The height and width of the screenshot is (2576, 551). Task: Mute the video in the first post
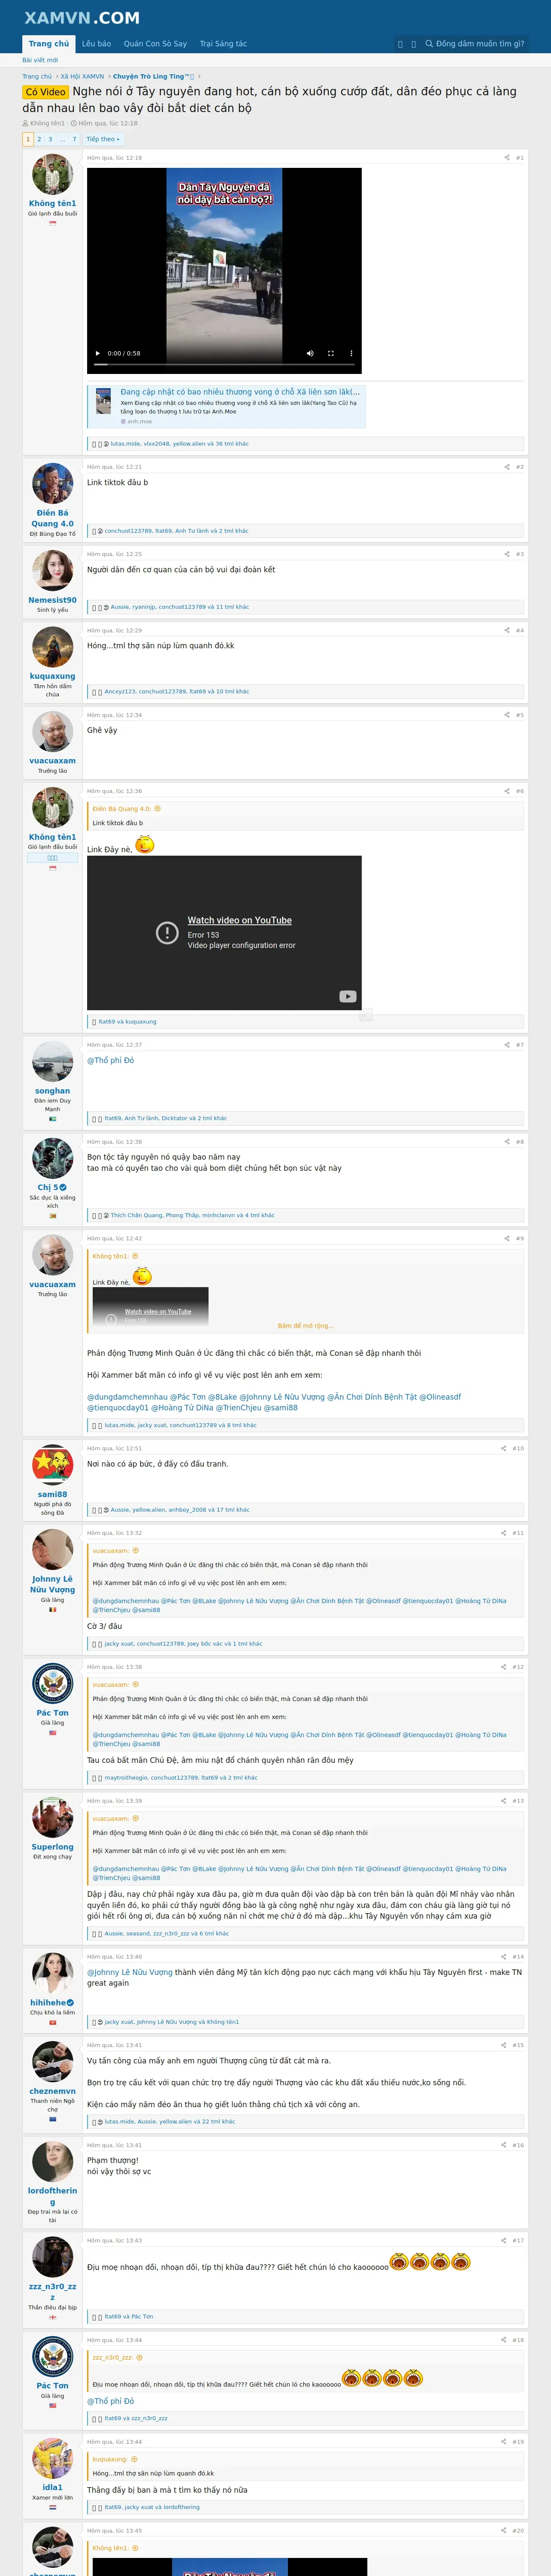pyautogui.click(x=310, y=353)
